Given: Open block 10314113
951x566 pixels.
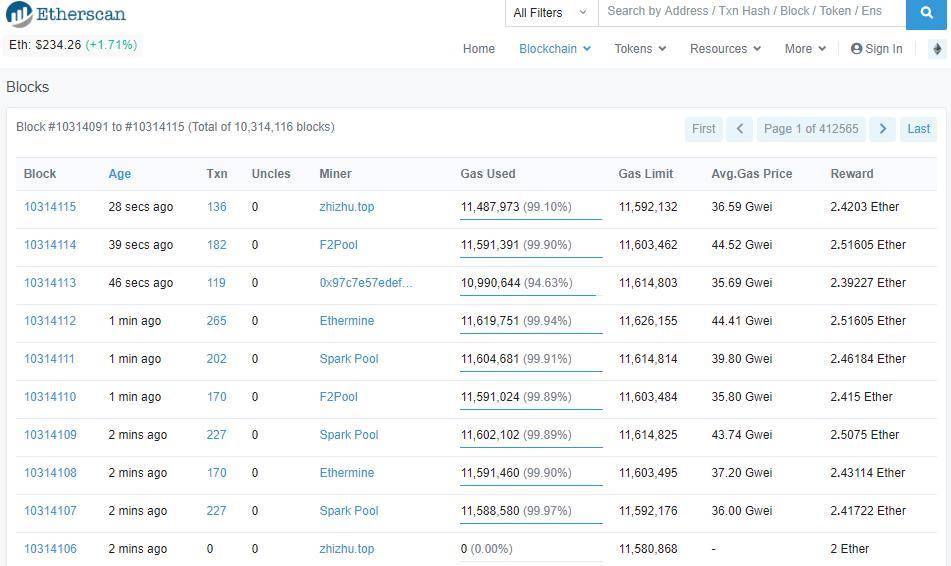Looking at the screenshot, I should point(50,283).
